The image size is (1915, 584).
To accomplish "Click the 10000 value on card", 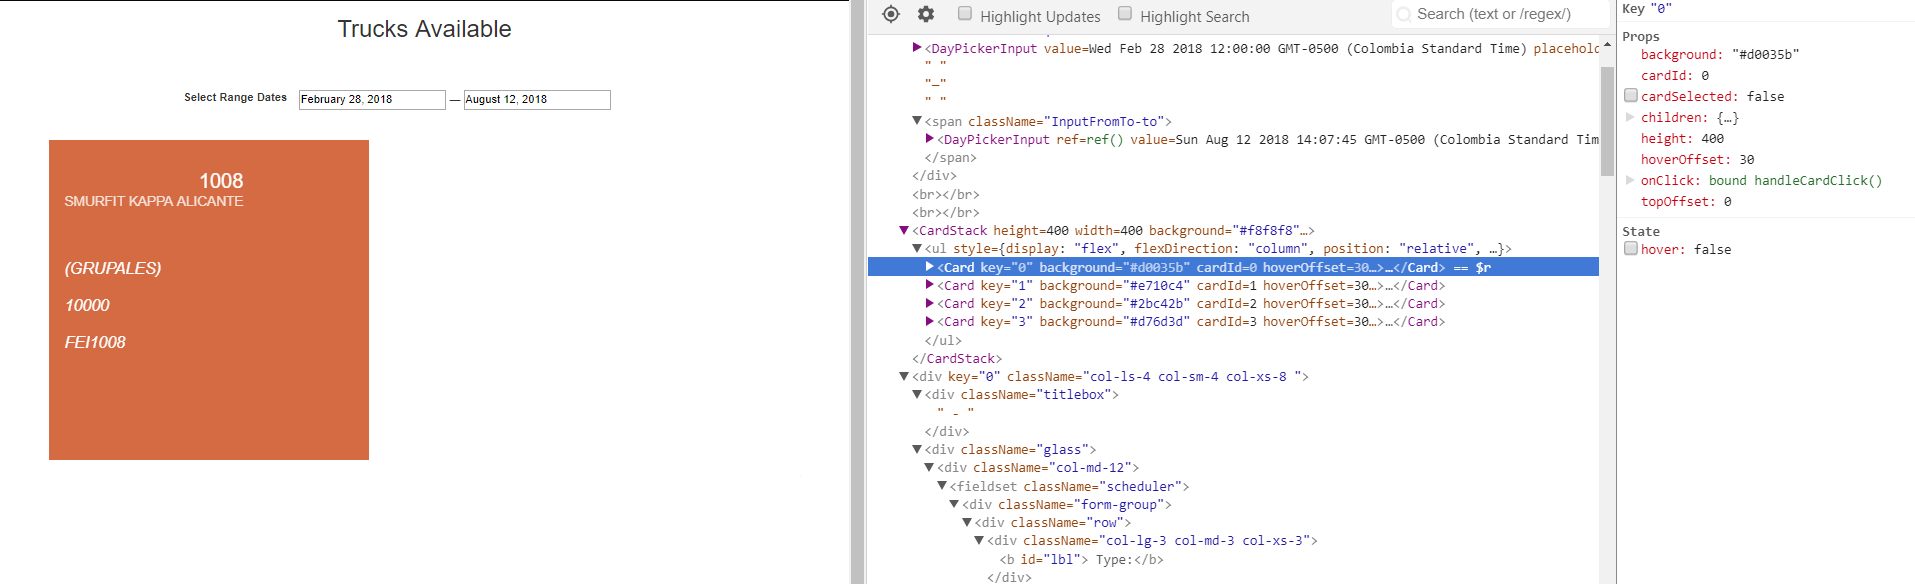I will pos(87,305).
